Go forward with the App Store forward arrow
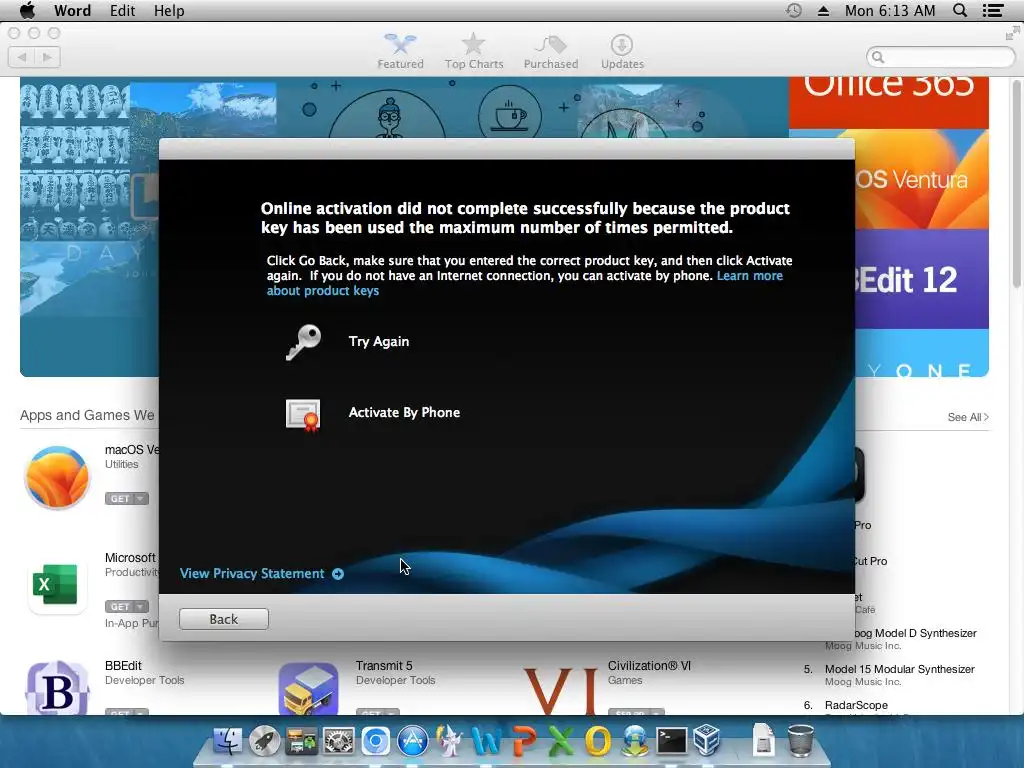 click(47, 57)
